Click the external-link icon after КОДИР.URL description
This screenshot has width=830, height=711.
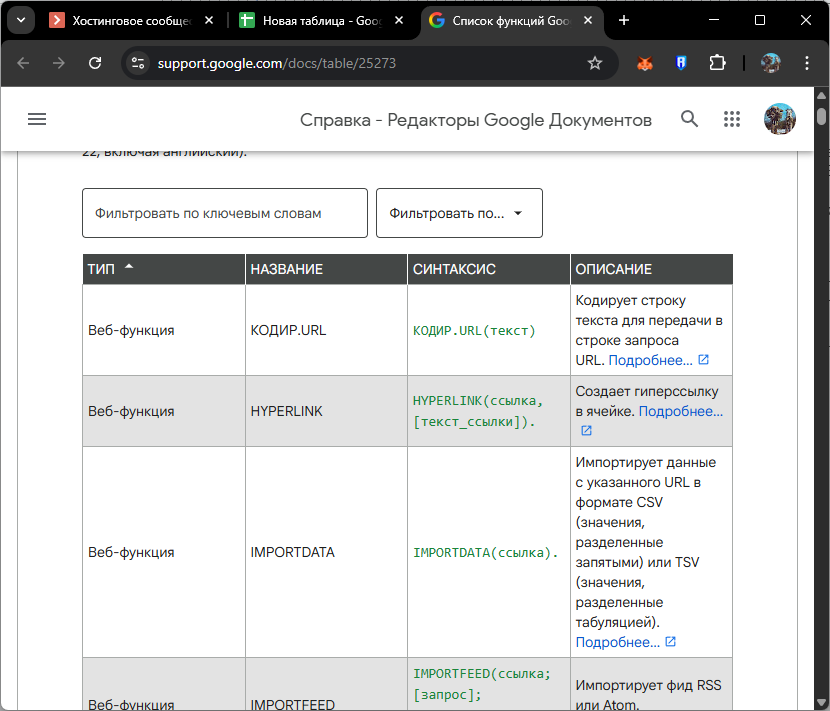[x=704, y=359]
